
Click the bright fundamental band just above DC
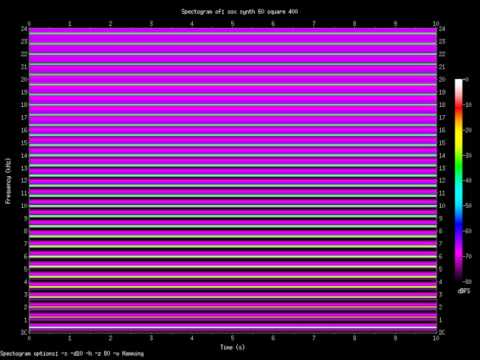pyautogui.click(x=233, y=328)
